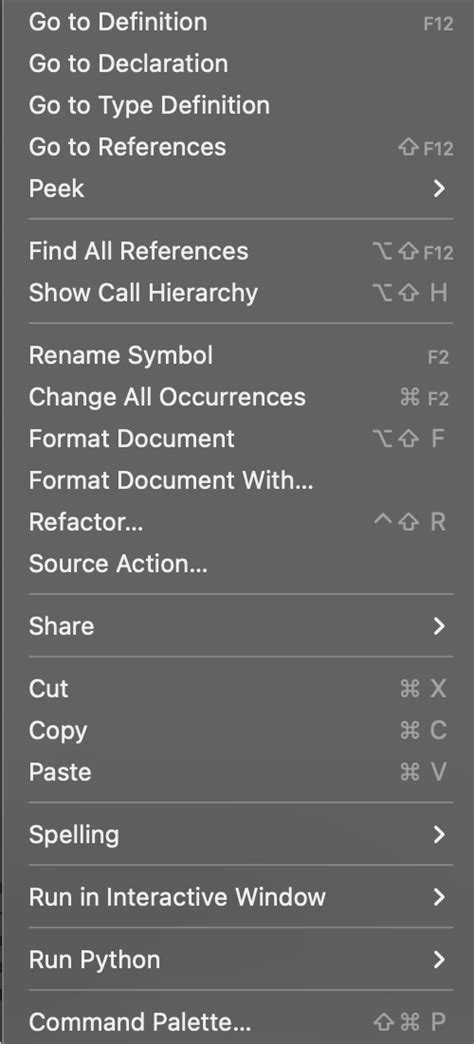474x1044 pixels.
Task: Open the Command Palette… entry
Action: pos(241,1022)
